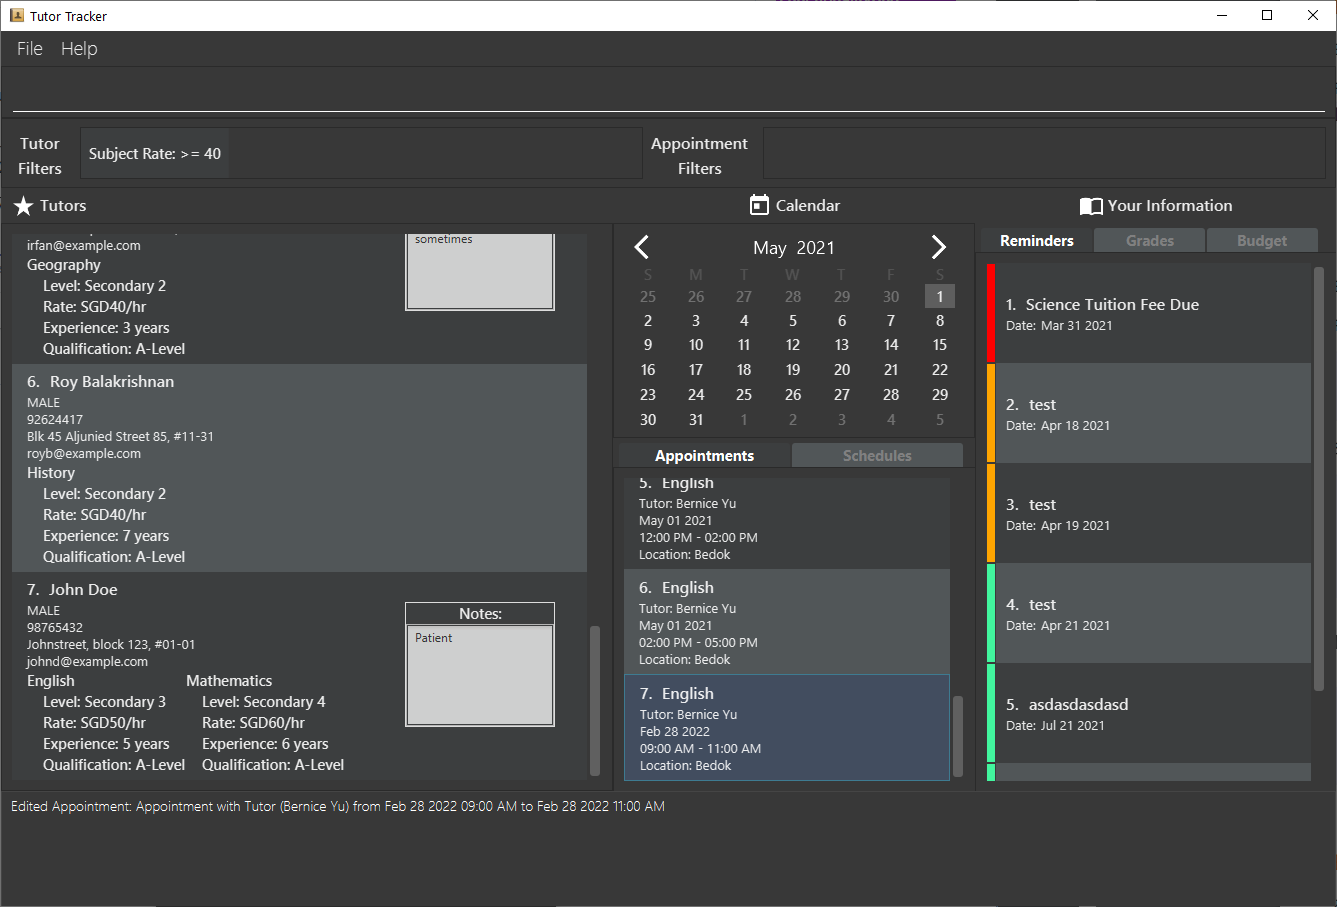Click johnd@example.com email text
This screenshot has height=907, width=1337.
tap(88, 662)
